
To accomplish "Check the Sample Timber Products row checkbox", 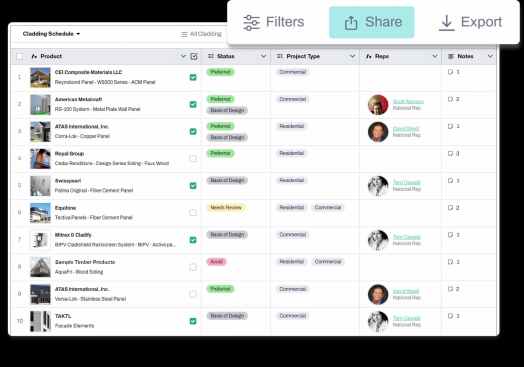I will (193, 267).
